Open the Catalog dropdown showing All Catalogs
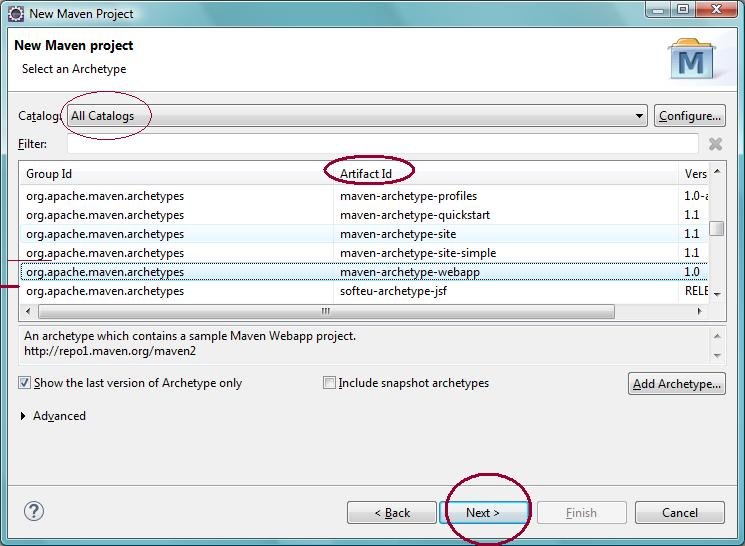The width and height of the screenshot is (745, 546). point(357,115)
